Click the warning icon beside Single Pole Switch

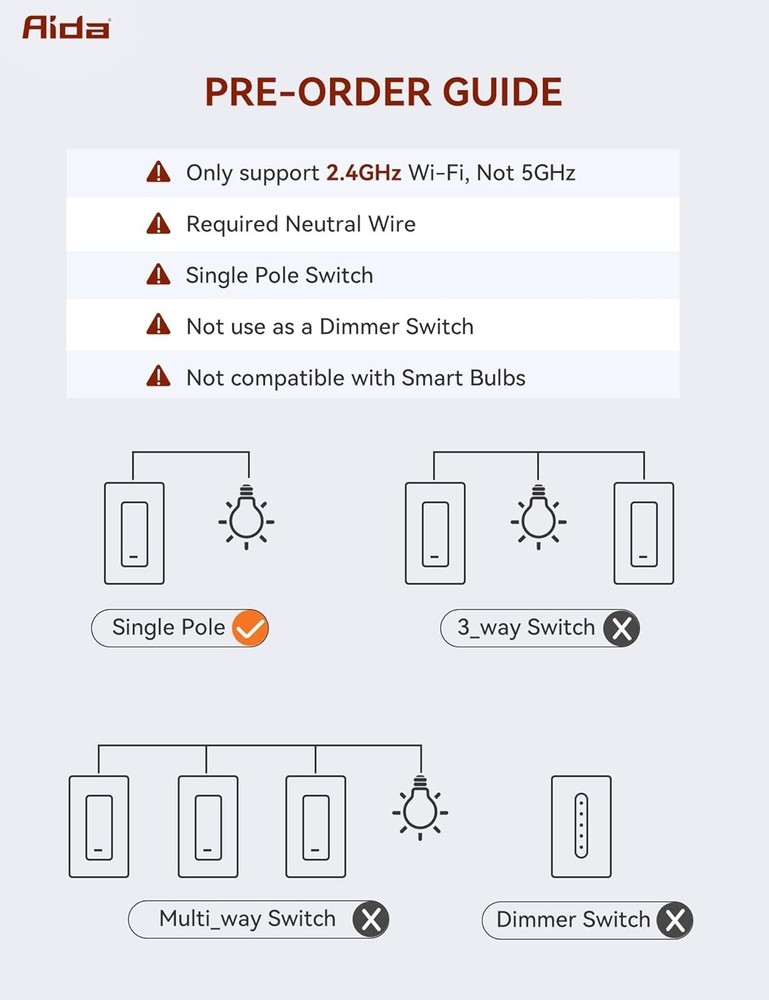click(158, 275)
